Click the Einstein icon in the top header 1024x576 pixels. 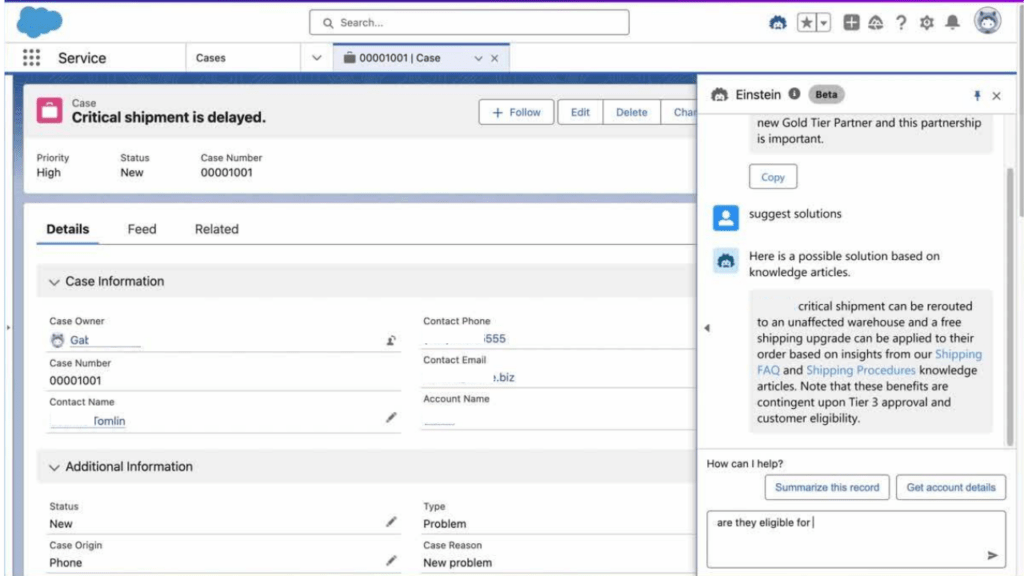[x=777, y=23]
